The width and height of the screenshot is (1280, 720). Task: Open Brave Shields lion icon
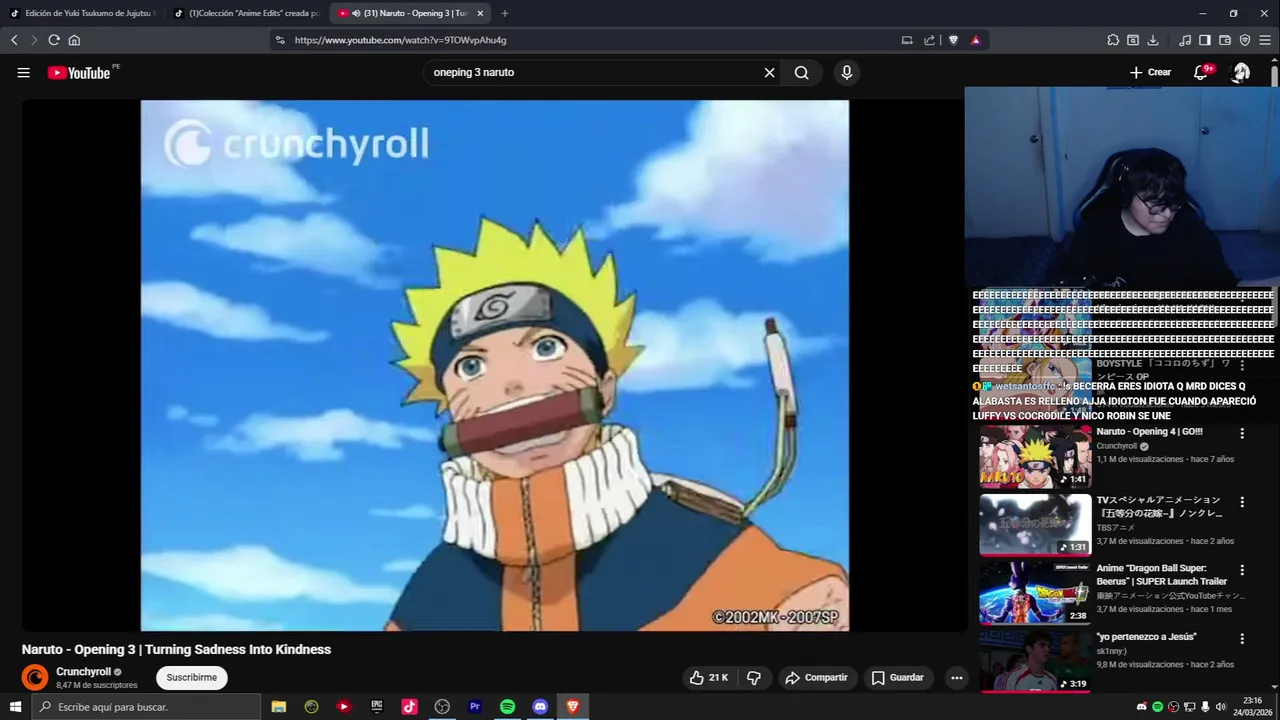[x=953, y=40]
